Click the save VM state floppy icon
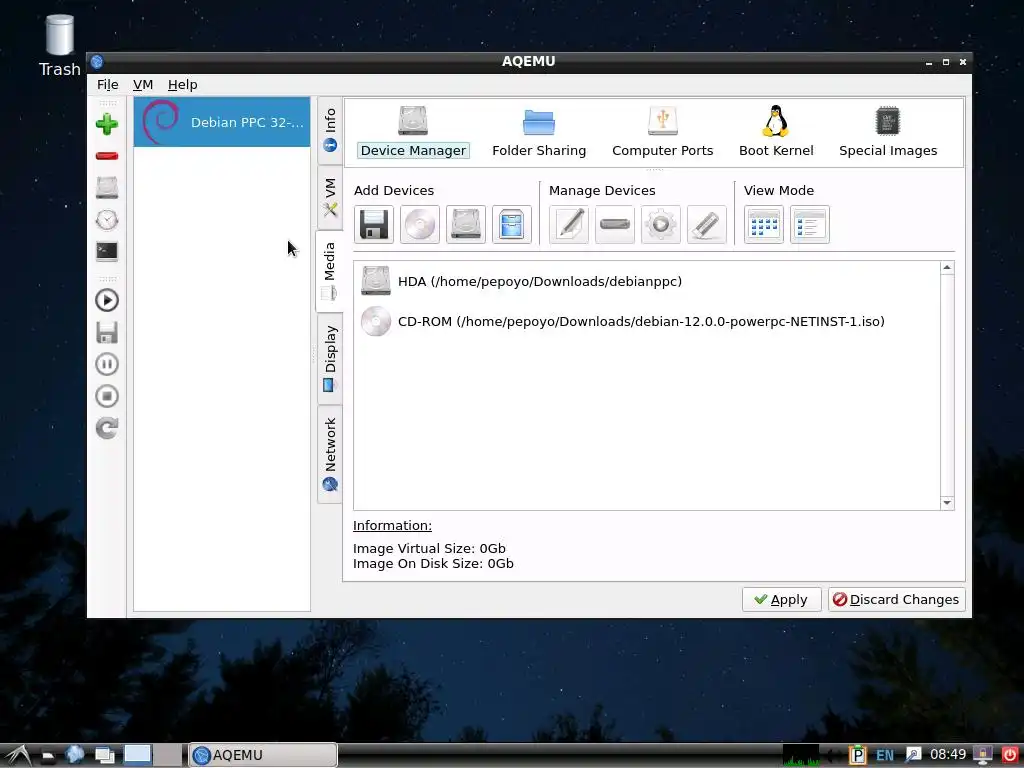 click(x=107, y=332)
